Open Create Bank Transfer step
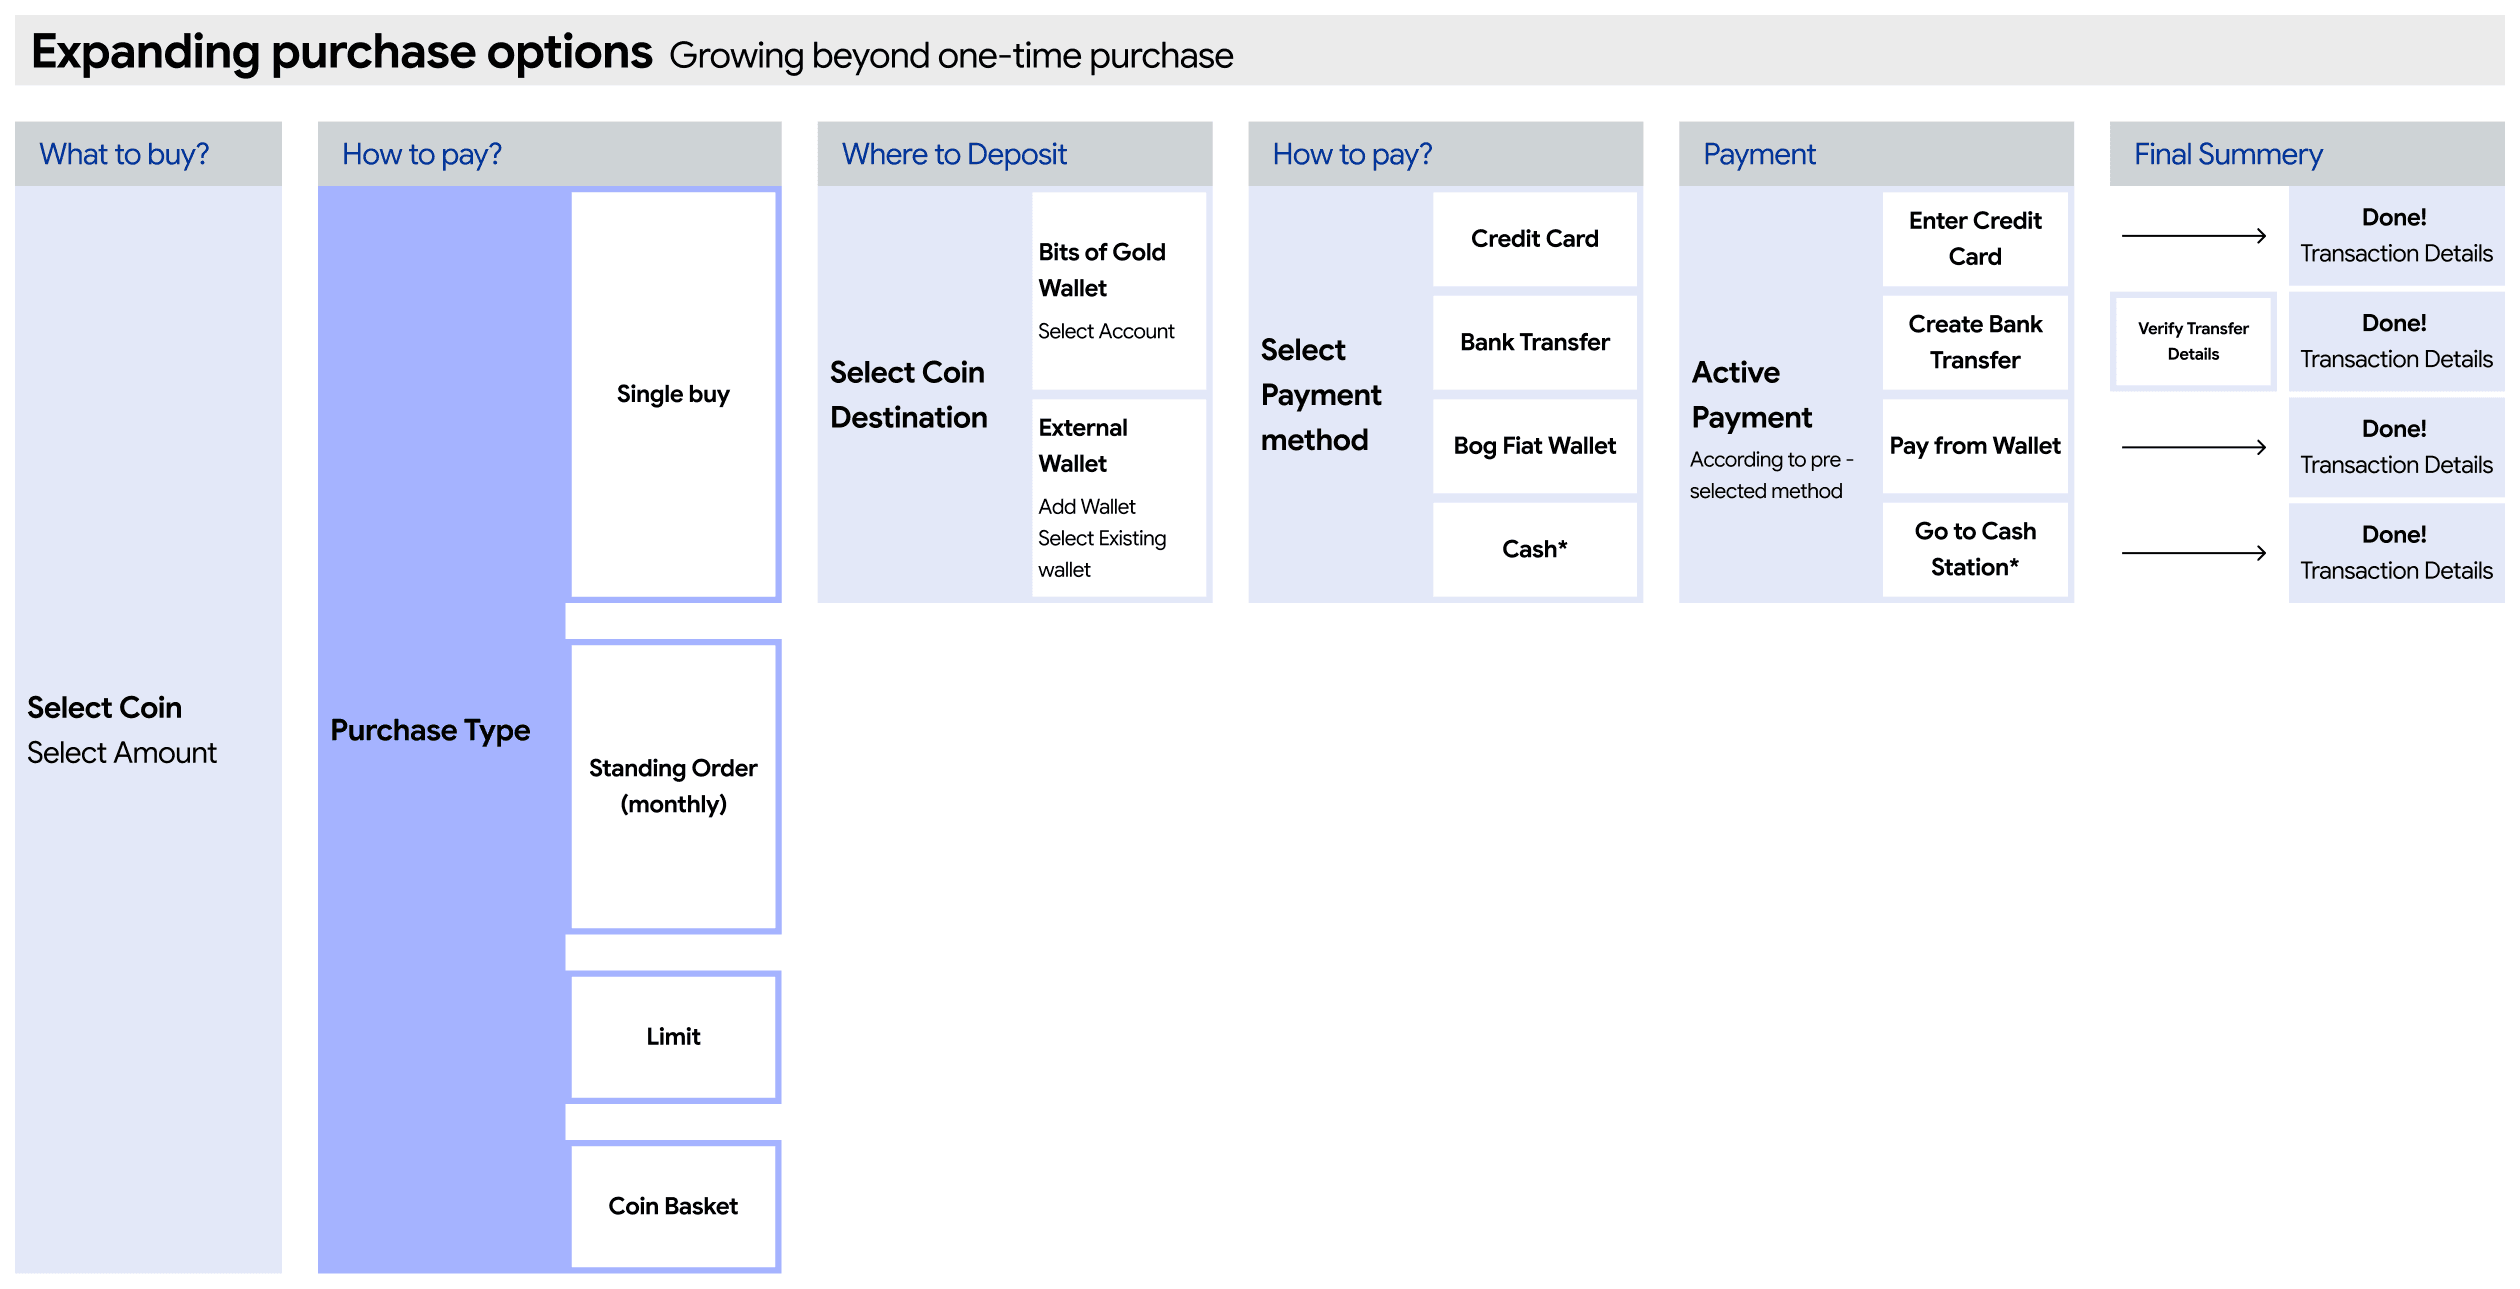Viewport: 2520px width, 1289px height. click(x=1975, y=342)
